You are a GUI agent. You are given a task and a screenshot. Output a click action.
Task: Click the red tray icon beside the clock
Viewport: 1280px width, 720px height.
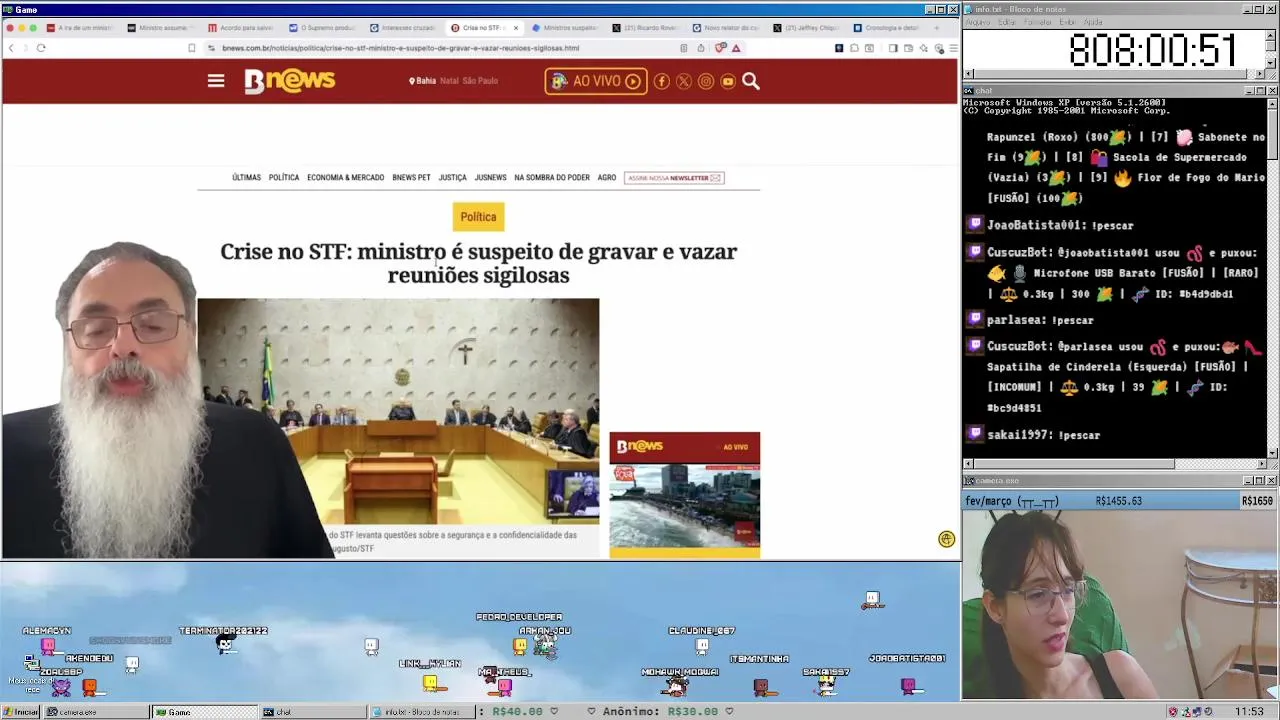[x=1173, y=712]
